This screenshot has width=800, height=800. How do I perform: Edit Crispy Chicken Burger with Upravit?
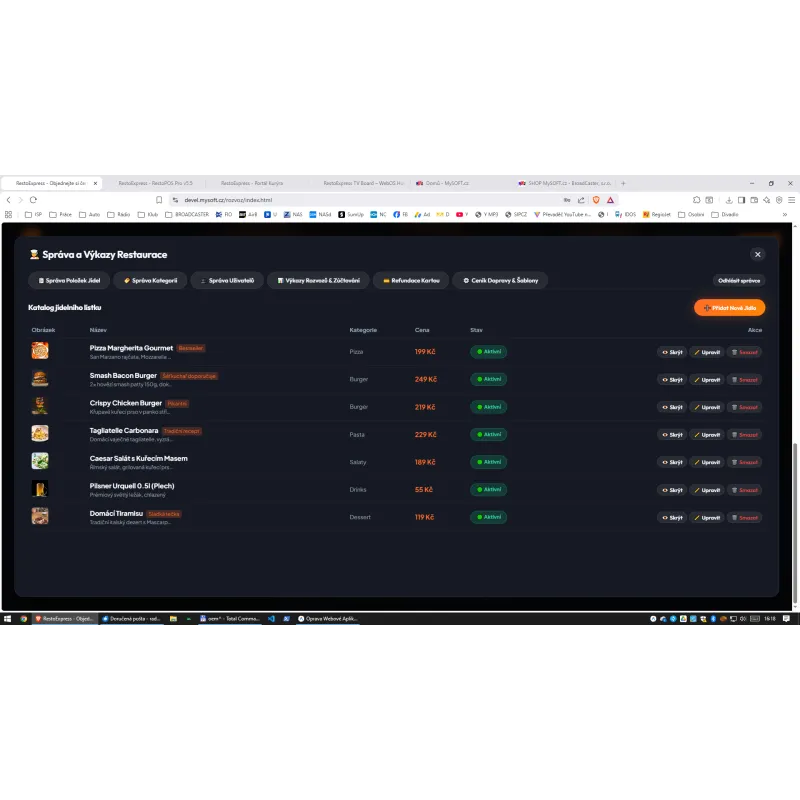[x=707, y=407]
